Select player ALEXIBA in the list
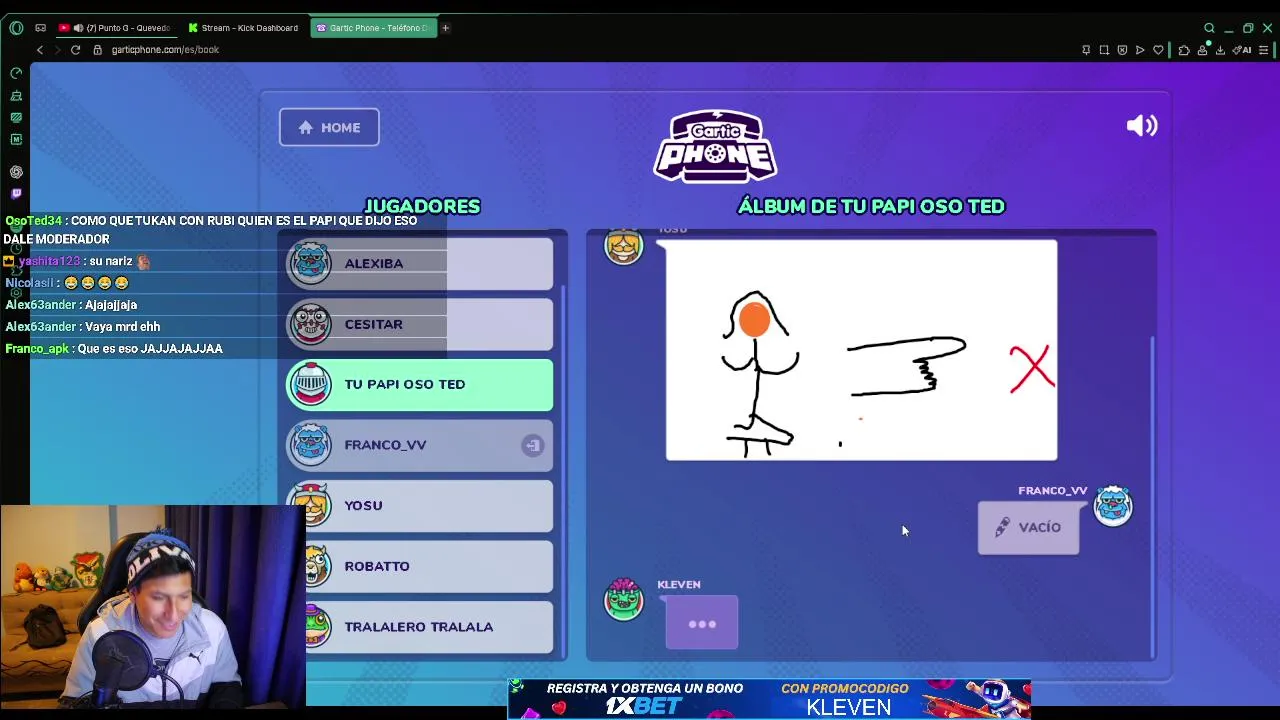The height and width of the screenshot is (720, 1280). [x=420, y=263]
